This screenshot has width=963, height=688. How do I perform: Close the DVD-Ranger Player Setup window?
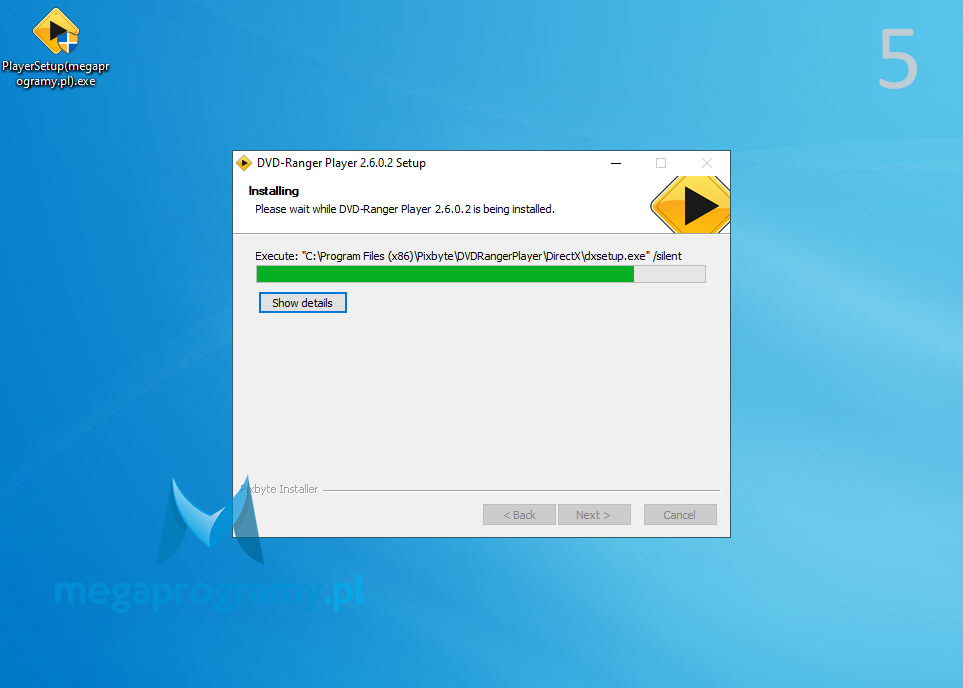tap(707, 163)
